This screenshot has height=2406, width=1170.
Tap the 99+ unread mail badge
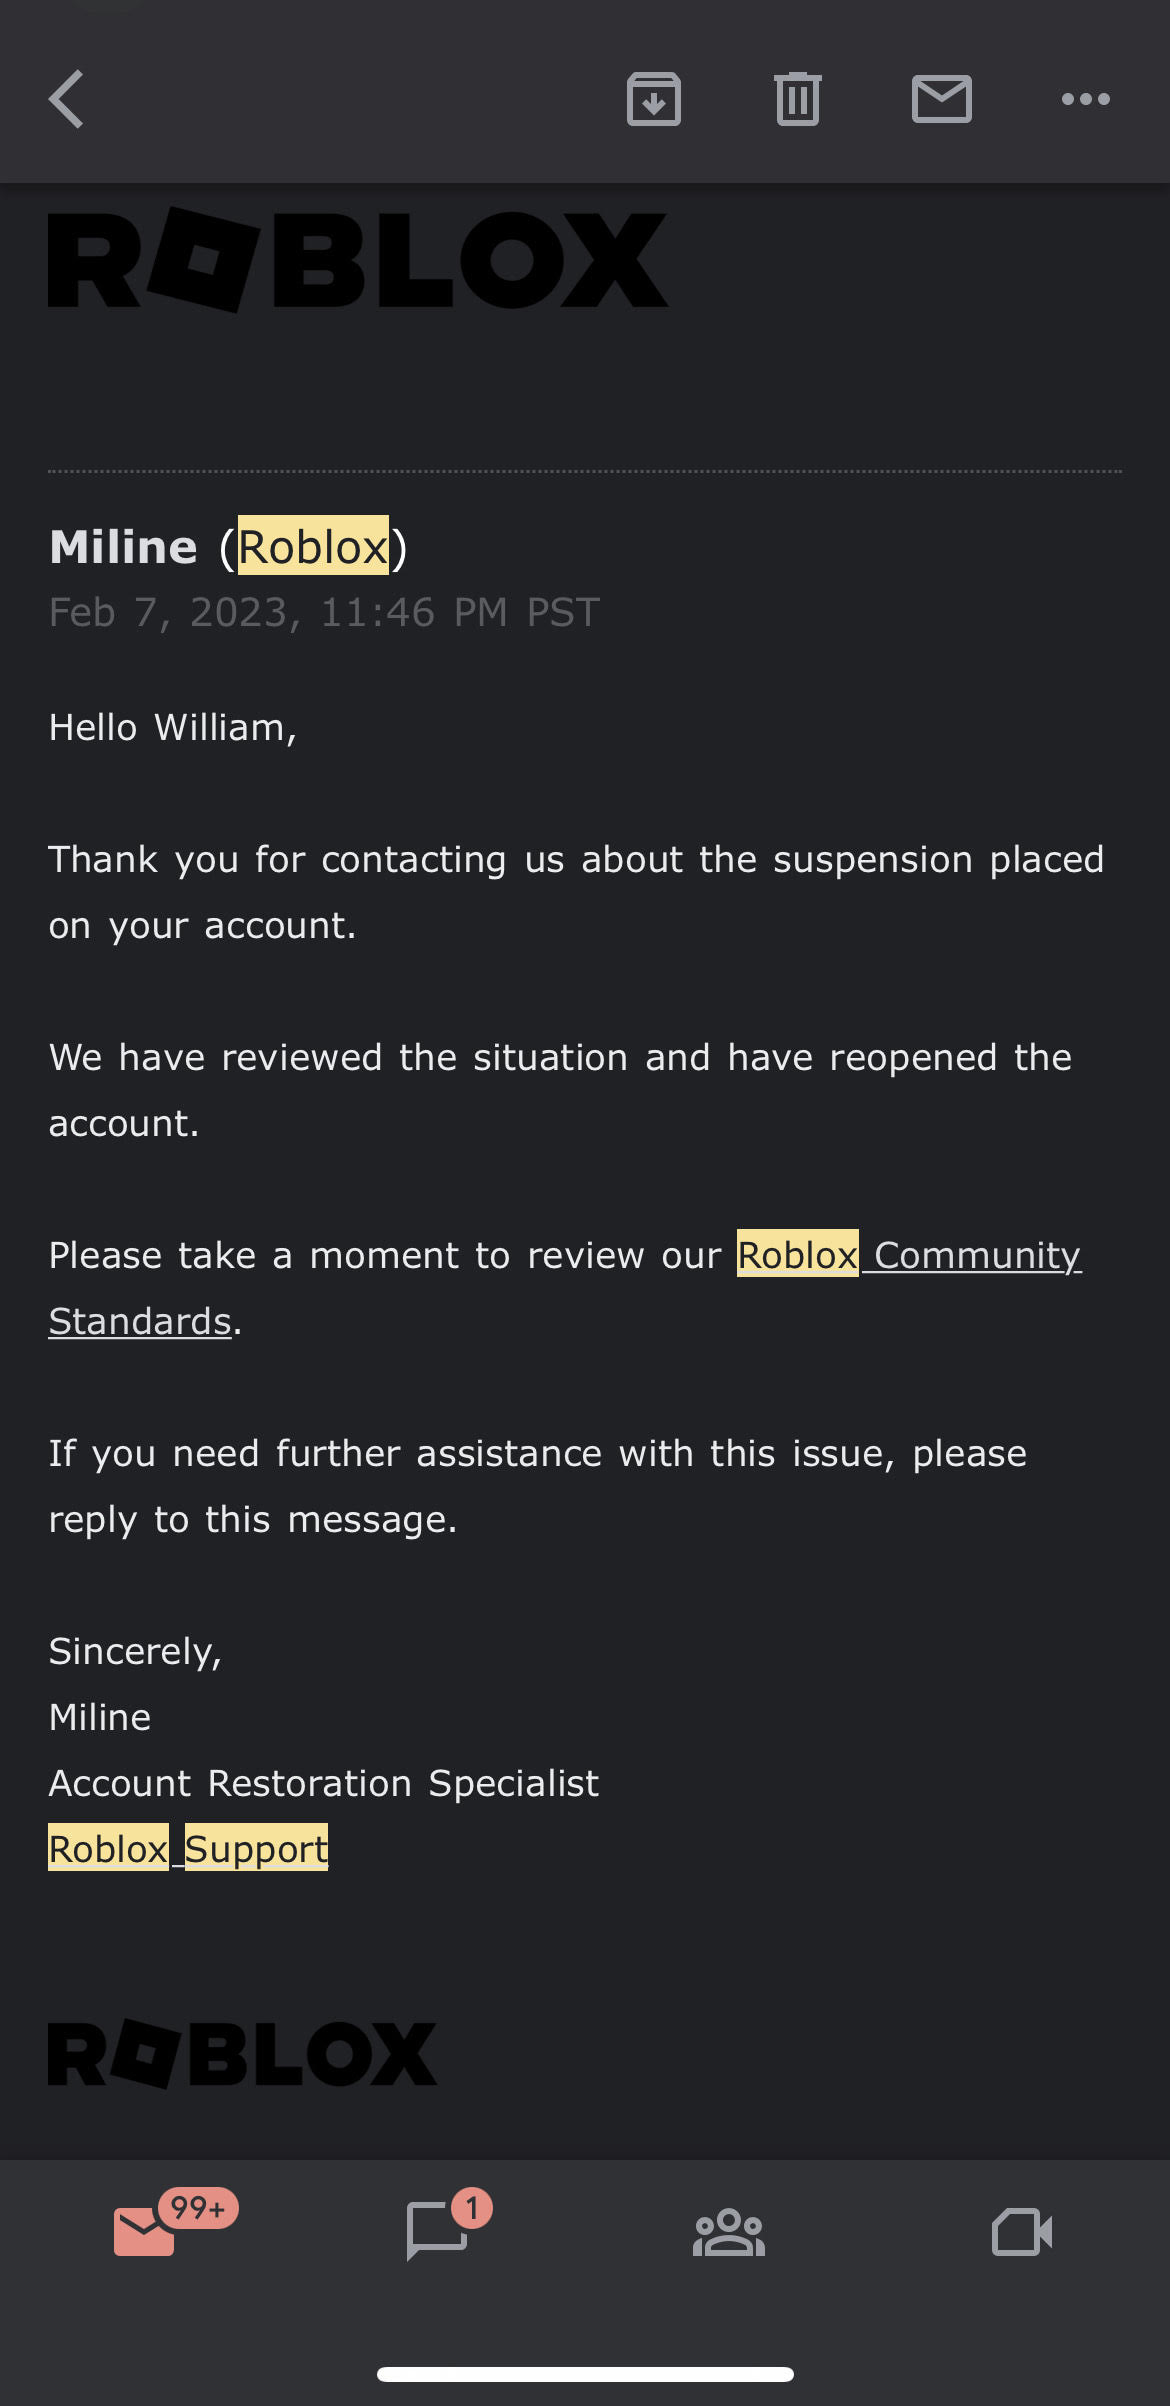[x=198, y=2208]
